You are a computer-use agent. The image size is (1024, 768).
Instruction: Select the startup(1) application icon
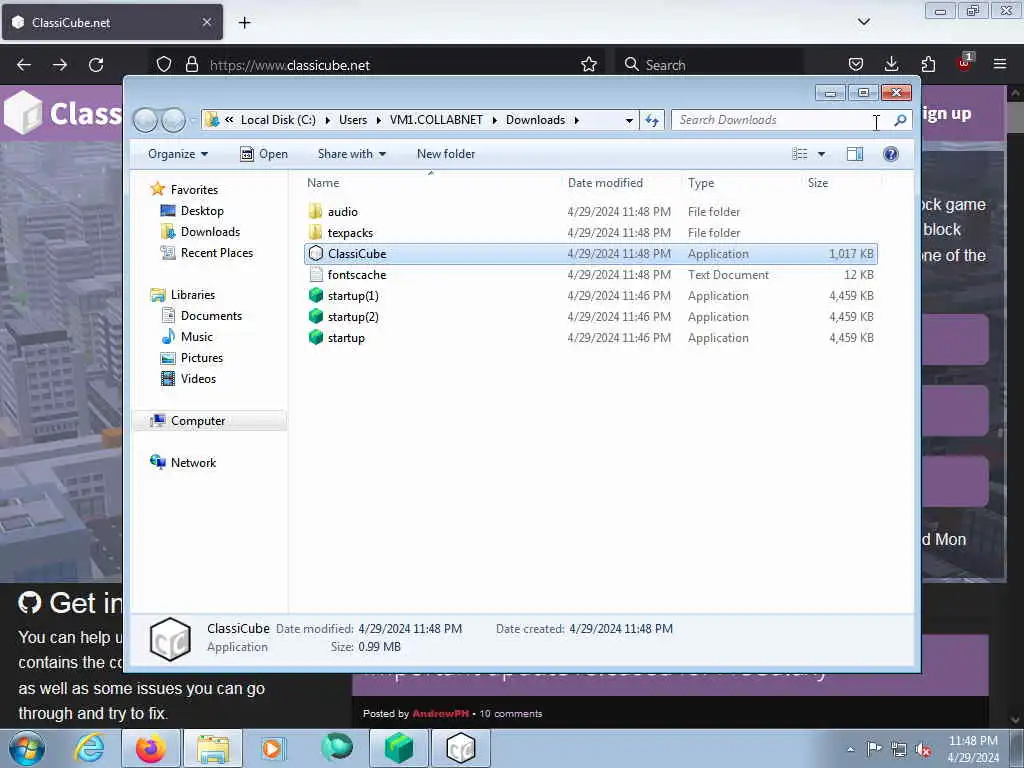coord(315,295)
